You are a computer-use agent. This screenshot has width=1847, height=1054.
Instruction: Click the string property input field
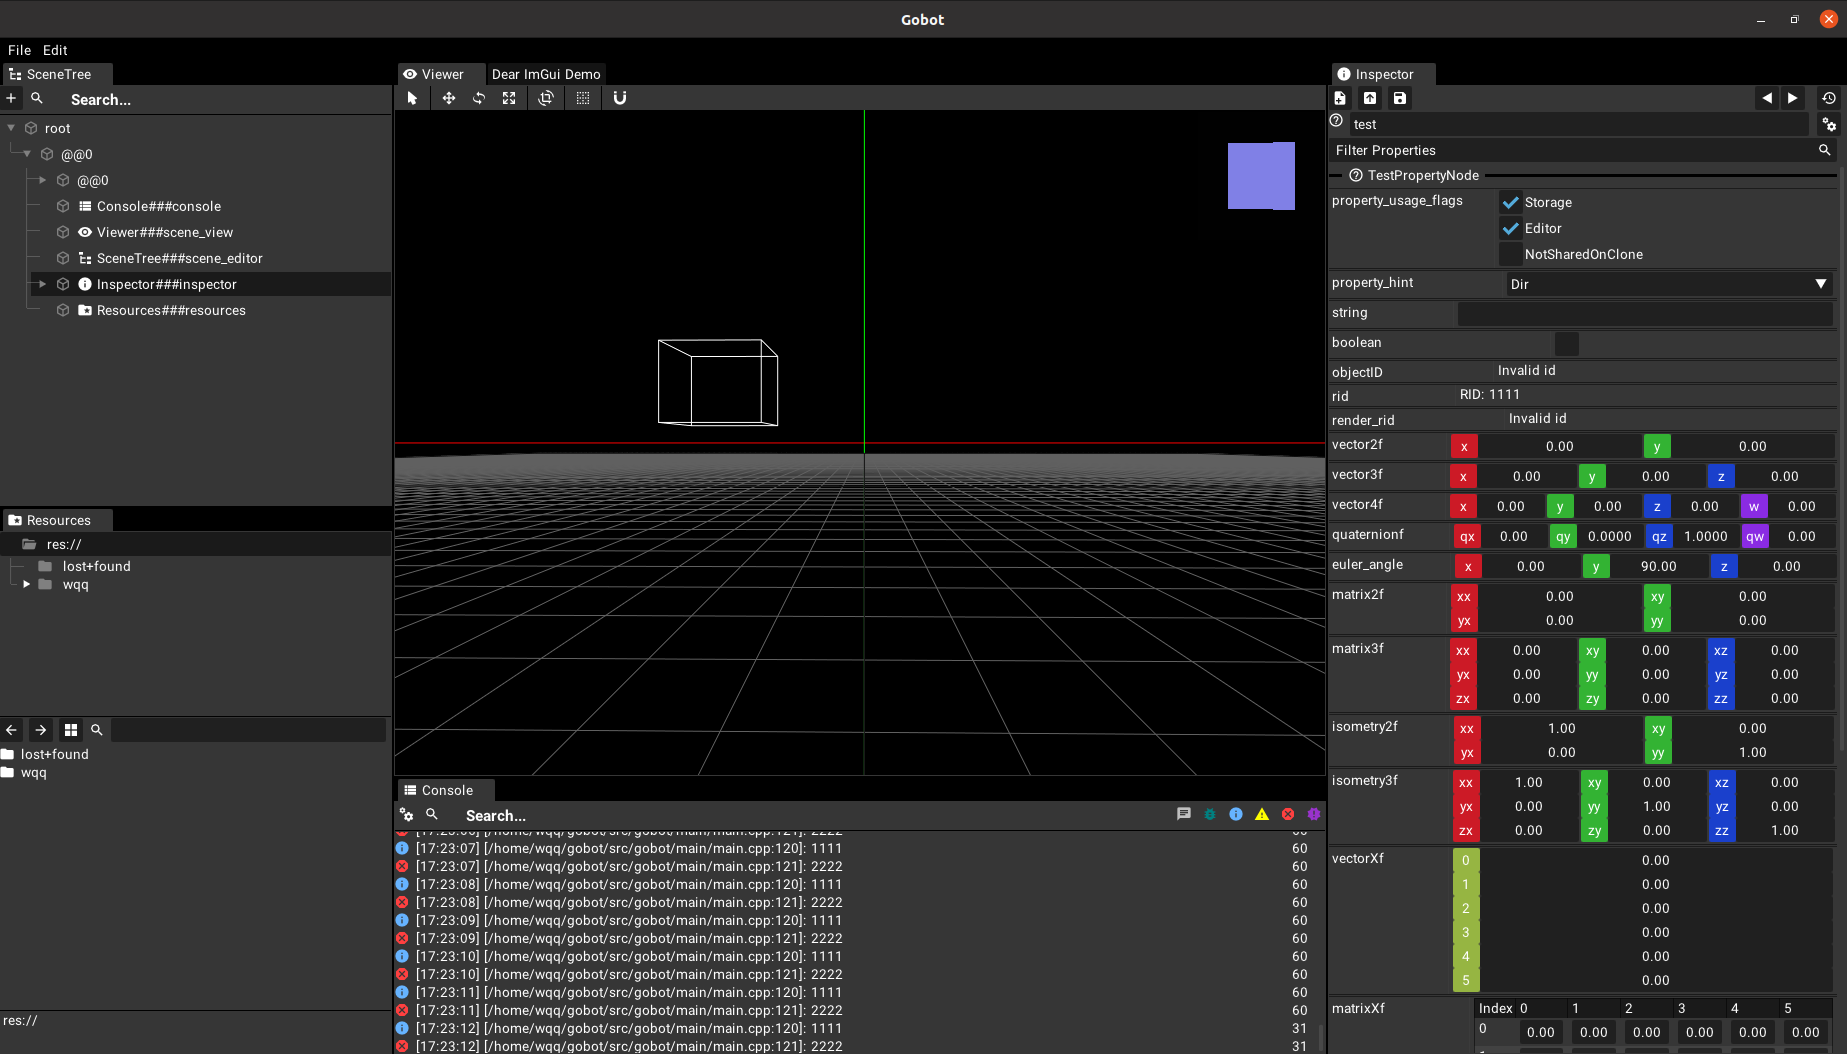pos(1645,314)
